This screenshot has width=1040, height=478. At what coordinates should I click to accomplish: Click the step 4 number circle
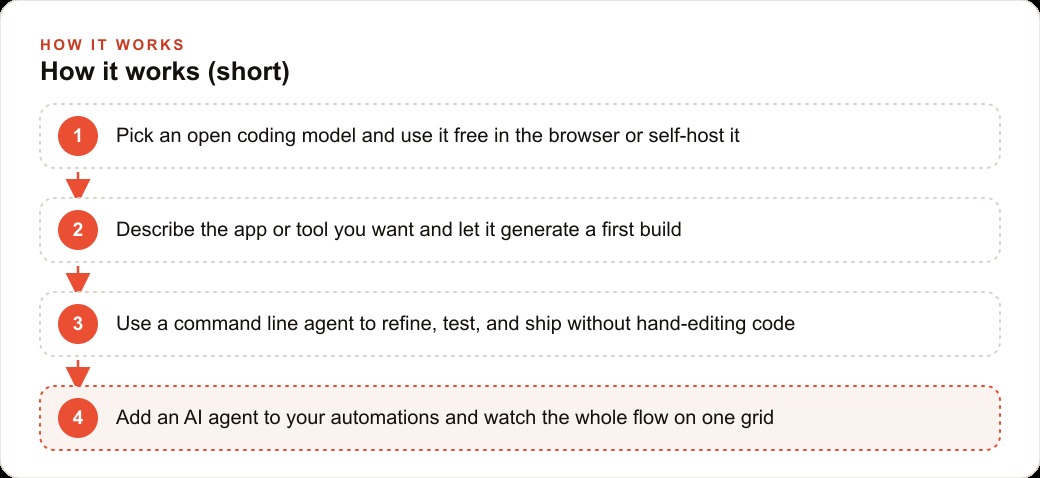pos(78,418)
